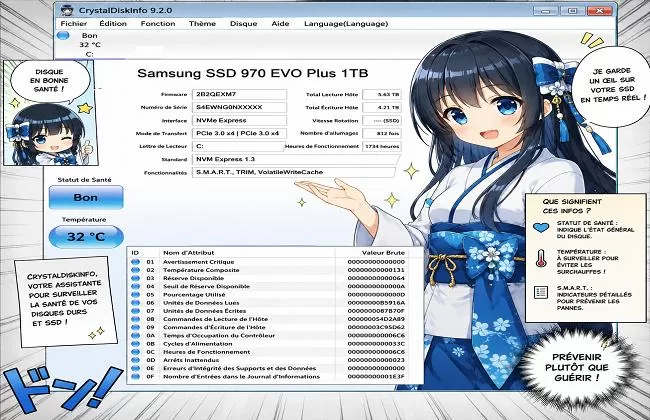650x420 pixels.
Task: Click status orb for attribute 0A
Action: point(136,335)
